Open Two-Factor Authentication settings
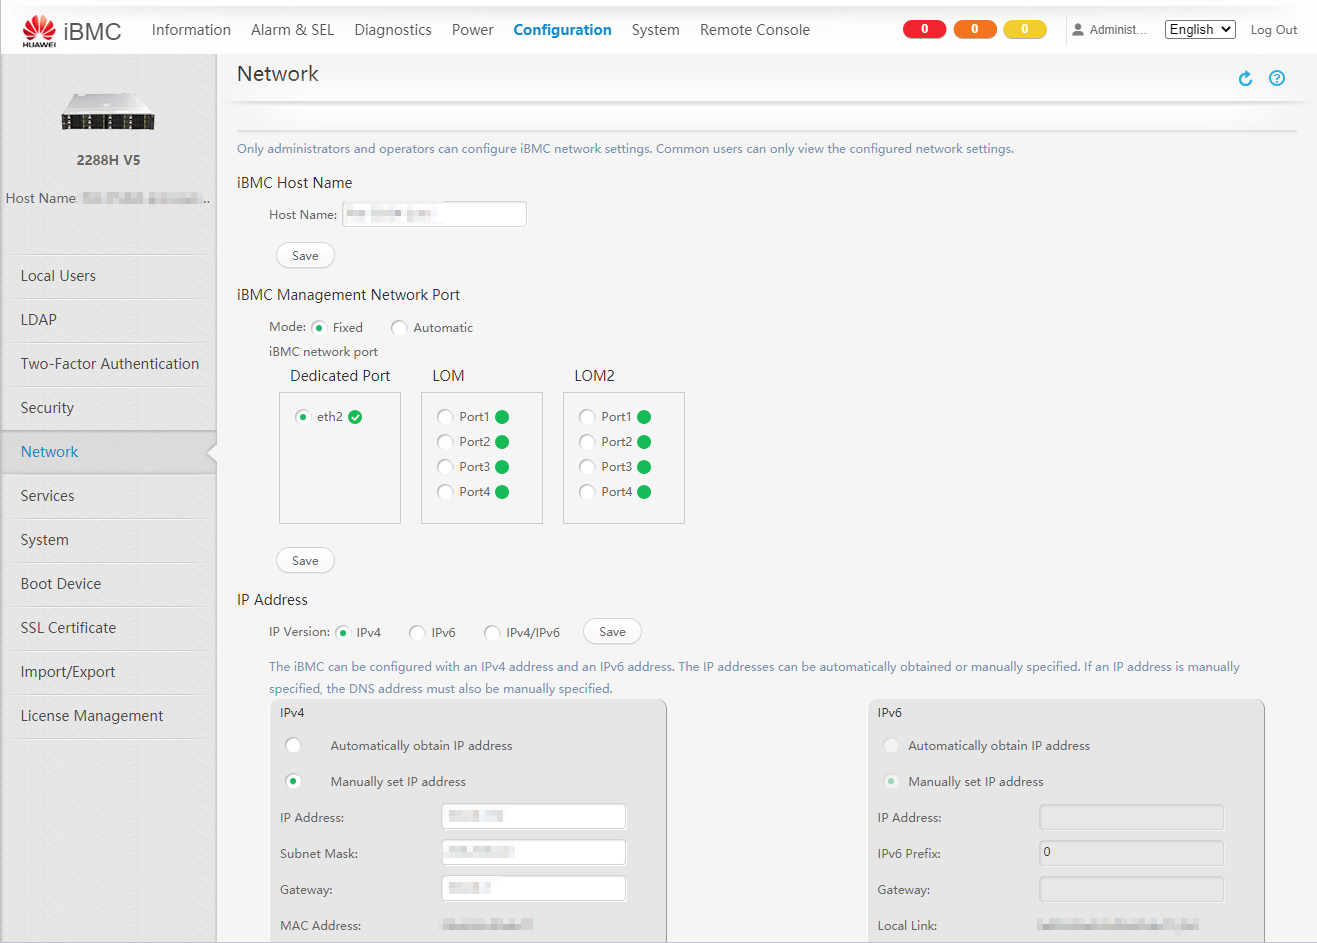This screenshot has width=1317, height=943. pyautogui.click(x=108, y=364)
